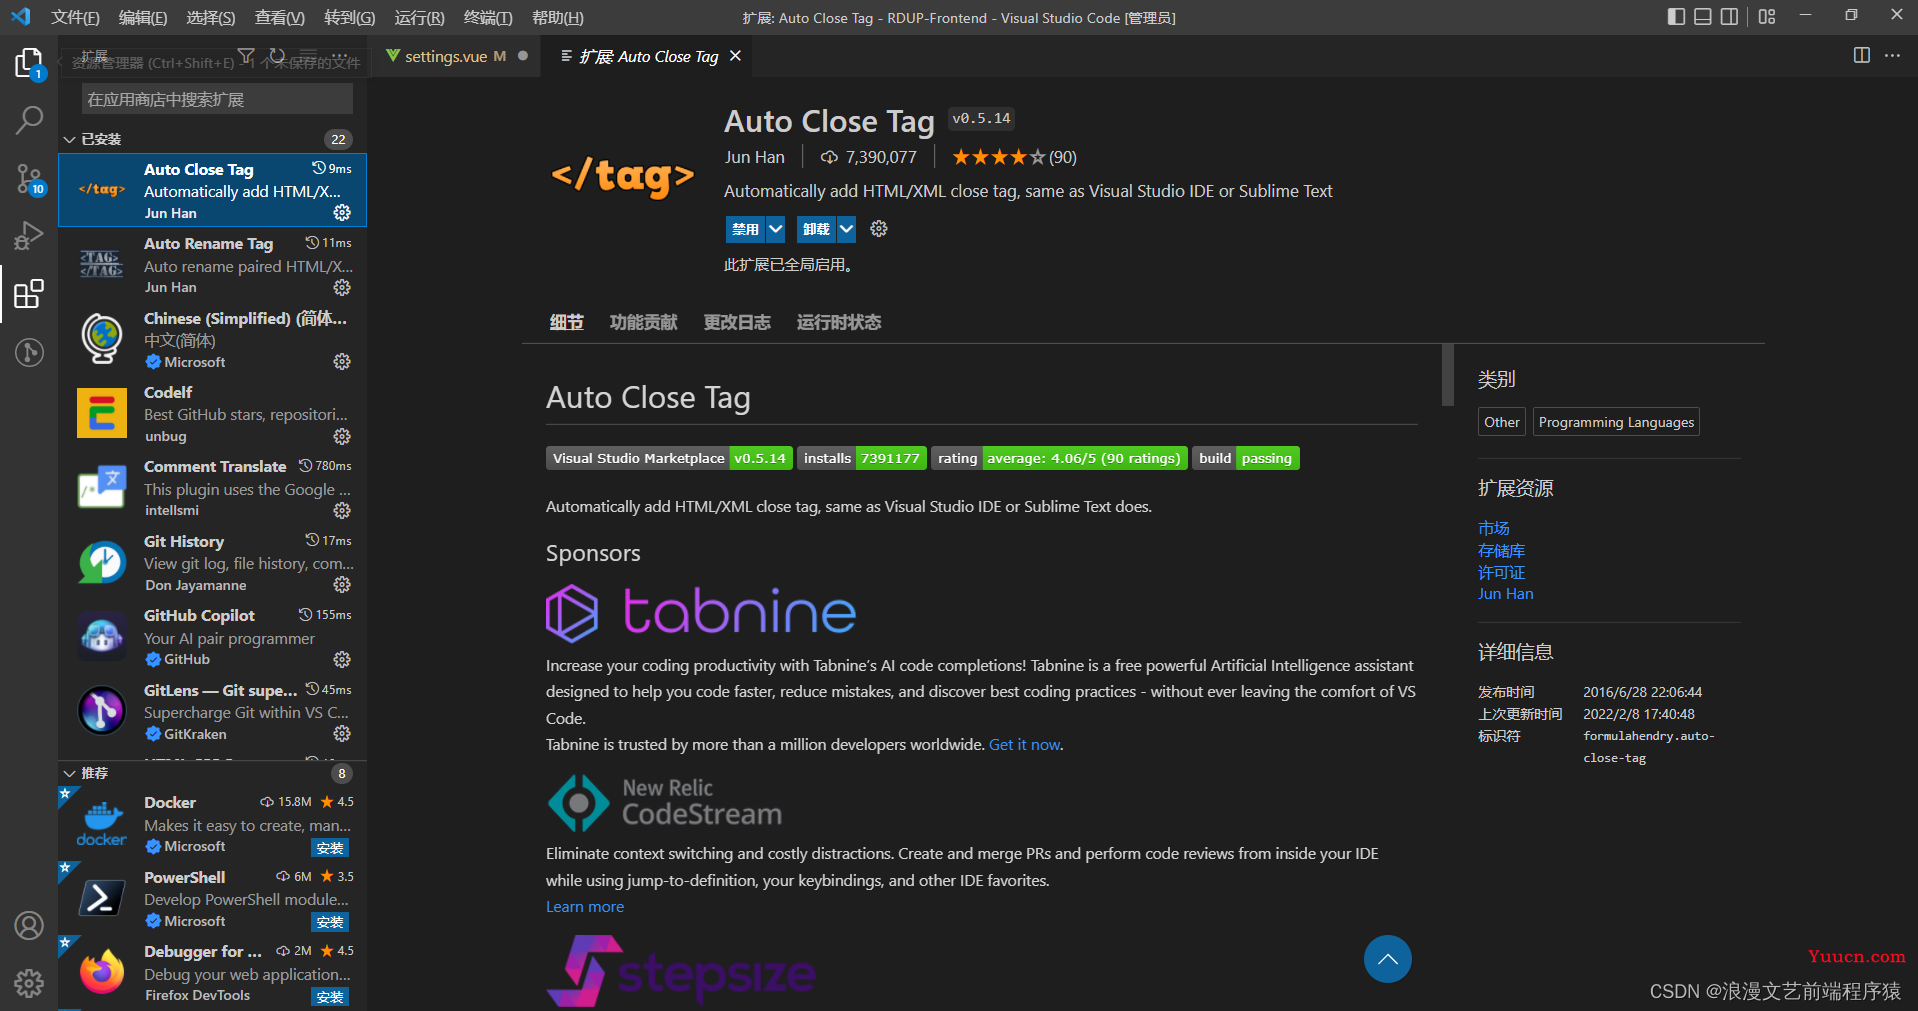1918x1011 pixels.
Task: Open the Search view in activity bar
Action: pos(29,121)
